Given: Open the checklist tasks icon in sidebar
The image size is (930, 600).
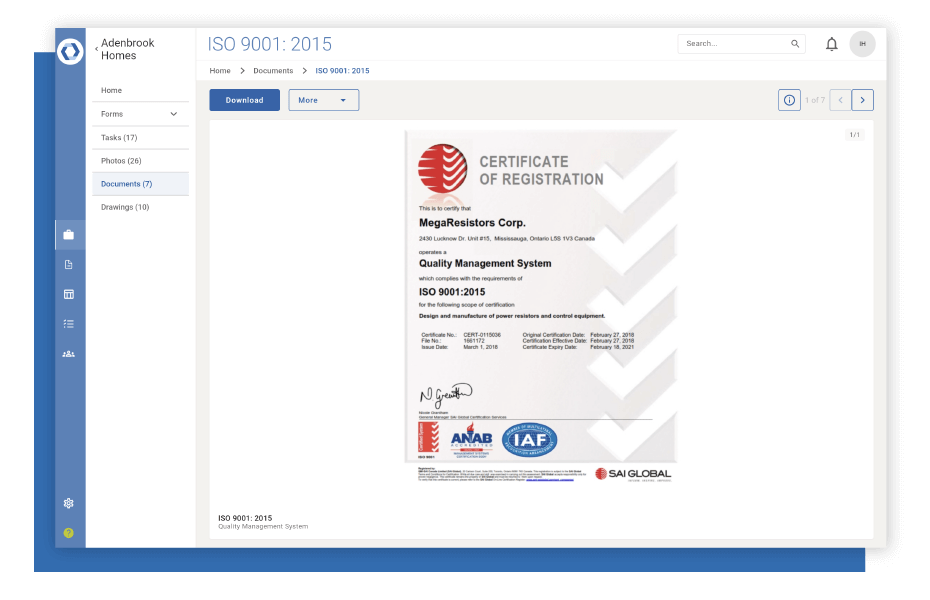Looking at the screenshot, I should click(69, 324).
